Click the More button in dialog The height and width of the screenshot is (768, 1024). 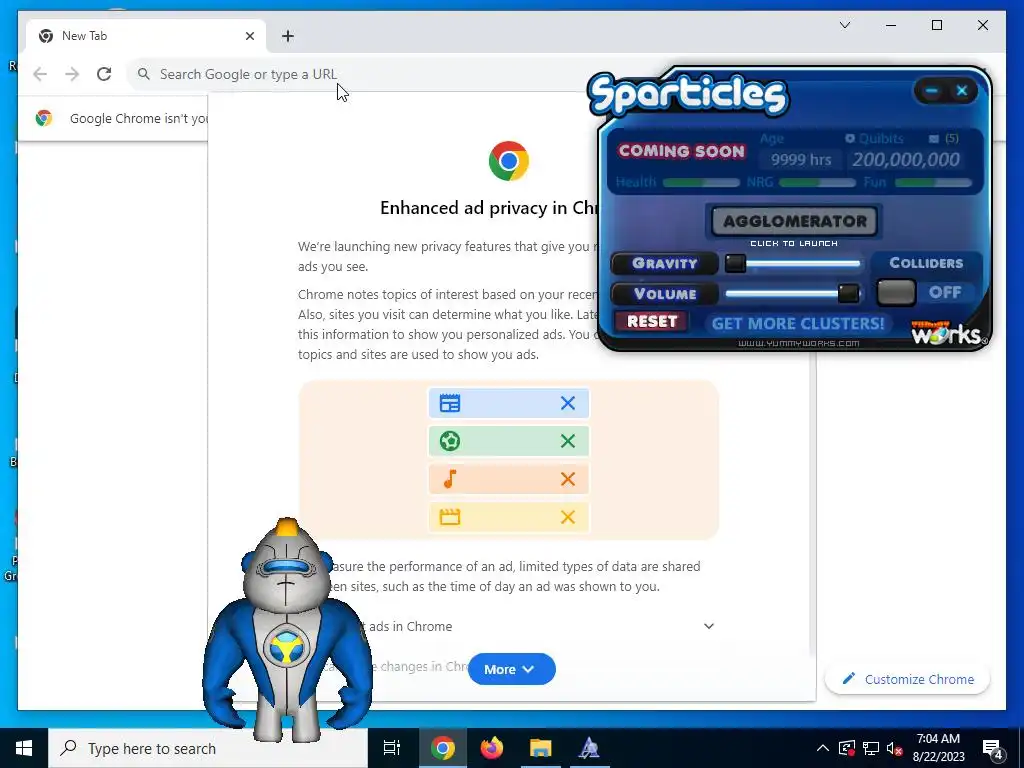click(511, 669)
